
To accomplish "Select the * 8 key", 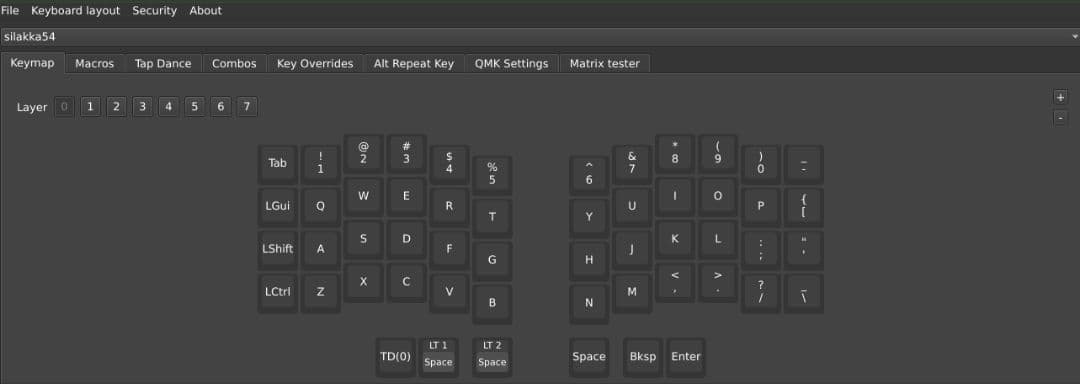I will [675, 153].
